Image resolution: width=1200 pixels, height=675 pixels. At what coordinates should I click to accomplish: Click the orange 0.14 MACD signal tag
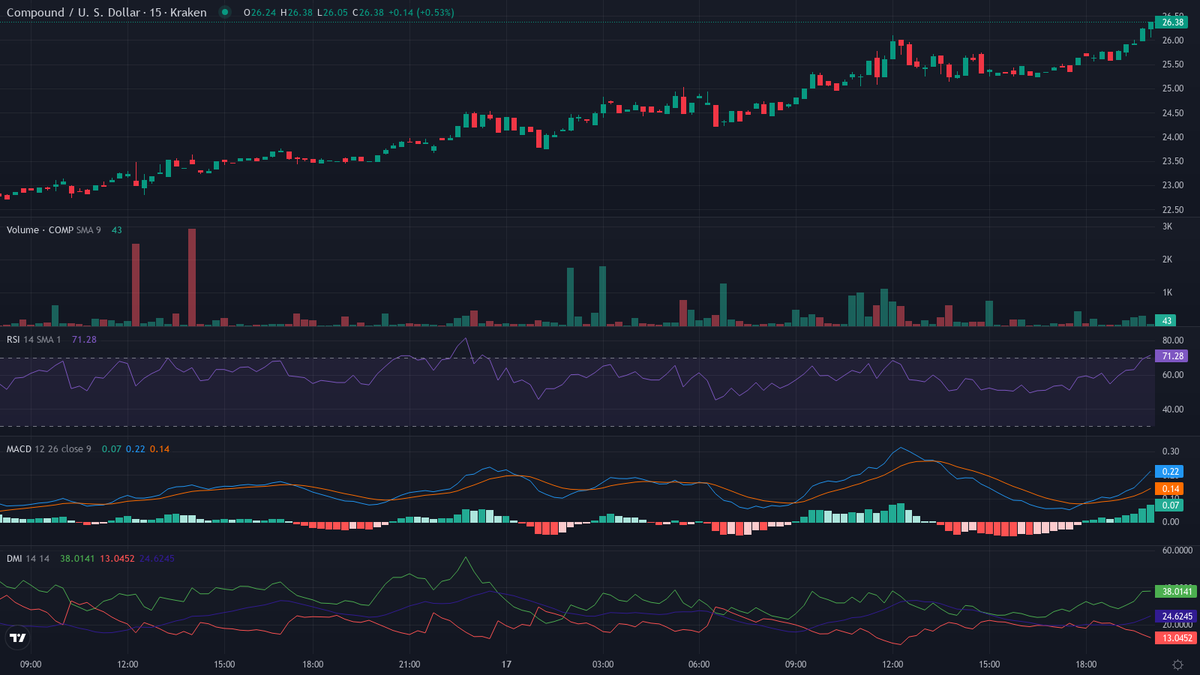[x=1170, y=489]
